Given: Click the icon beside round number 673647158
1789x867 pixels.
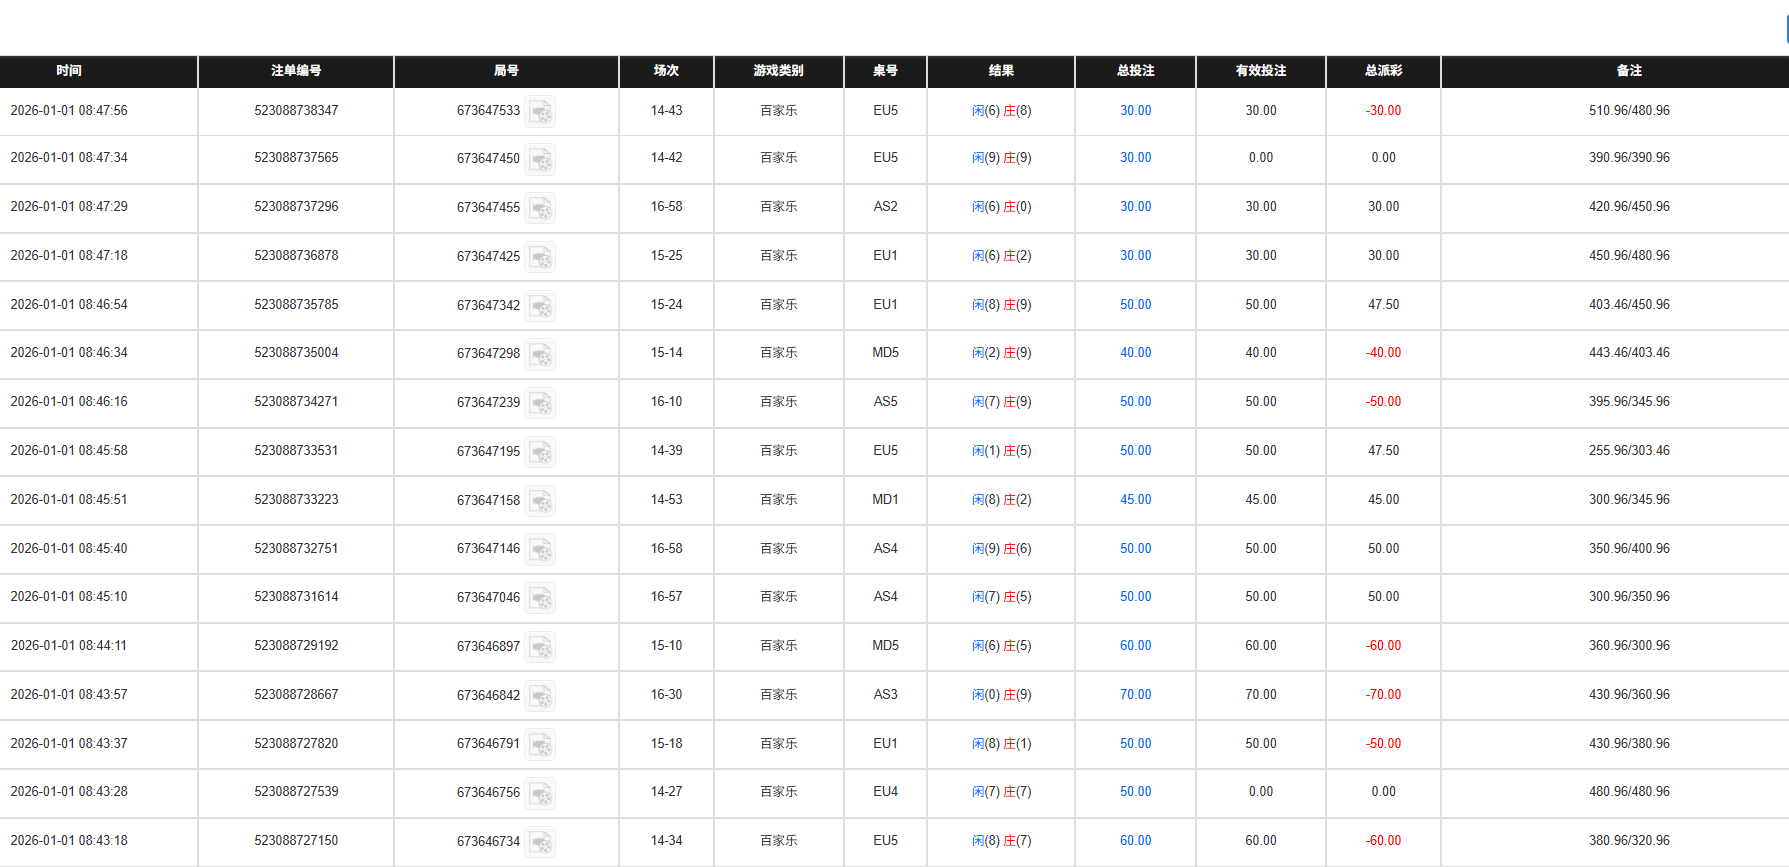Looking at the screenshot, I should coord(541,501).
